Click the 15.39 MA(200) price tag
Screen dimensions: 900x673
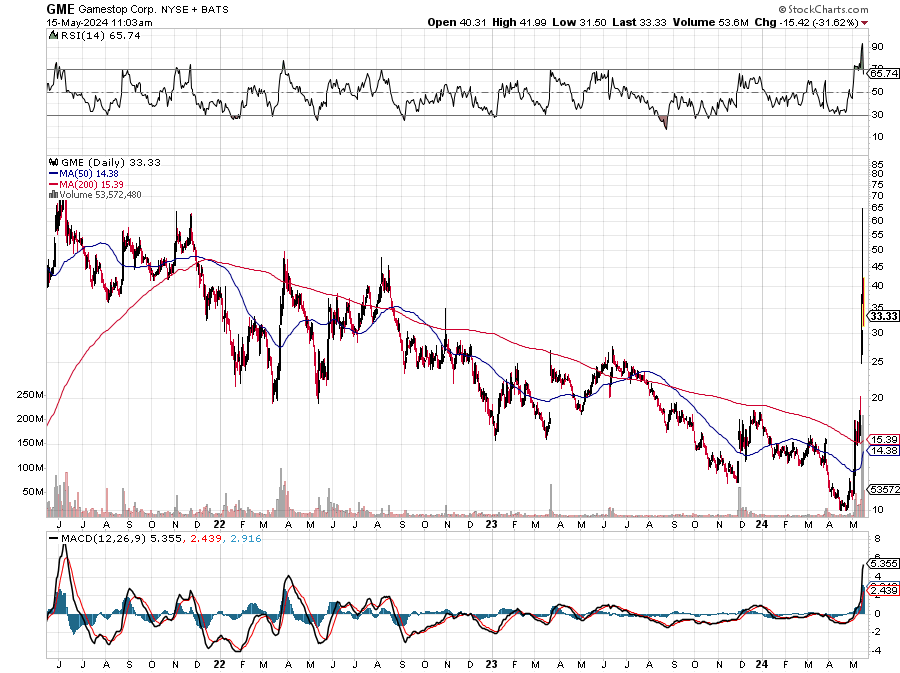click(x=883, y=440)
